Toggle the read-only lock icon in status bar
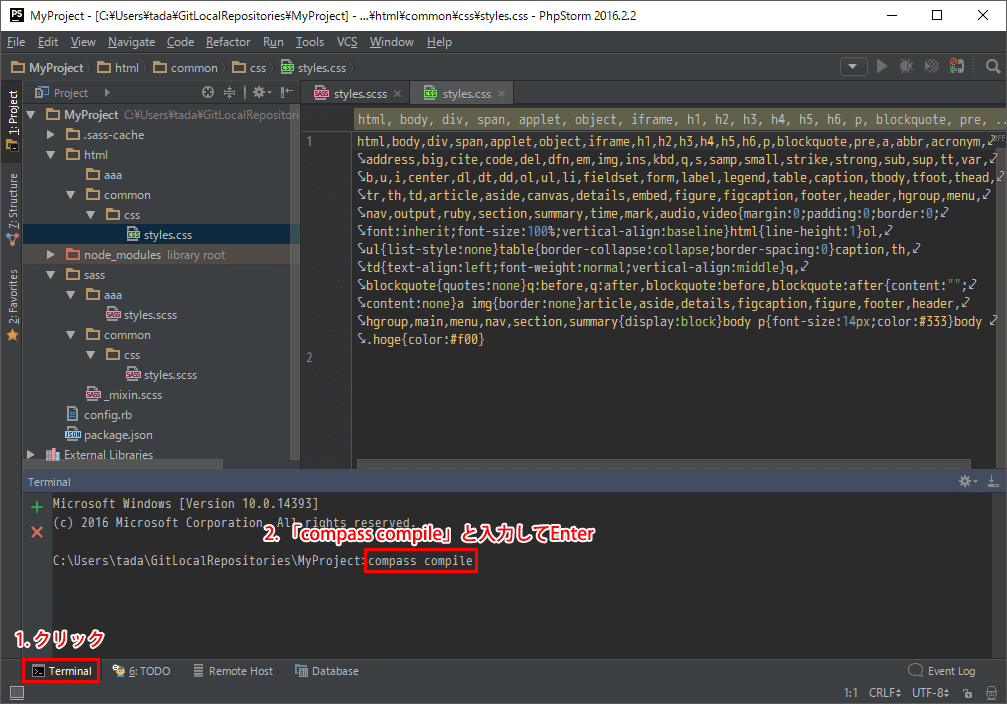 (x=967, y=692)
